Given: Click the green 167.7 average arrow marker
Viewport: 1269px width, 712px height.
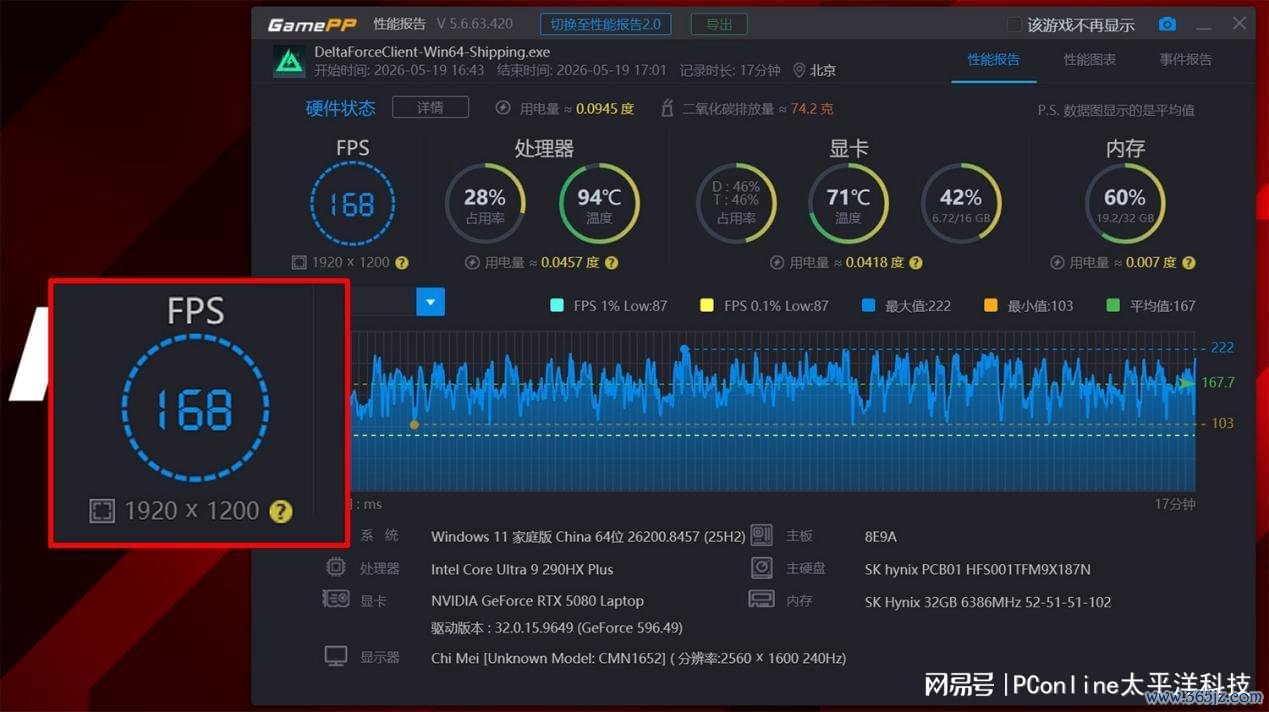Looking at the screenshot, I should coord(1187,383).
